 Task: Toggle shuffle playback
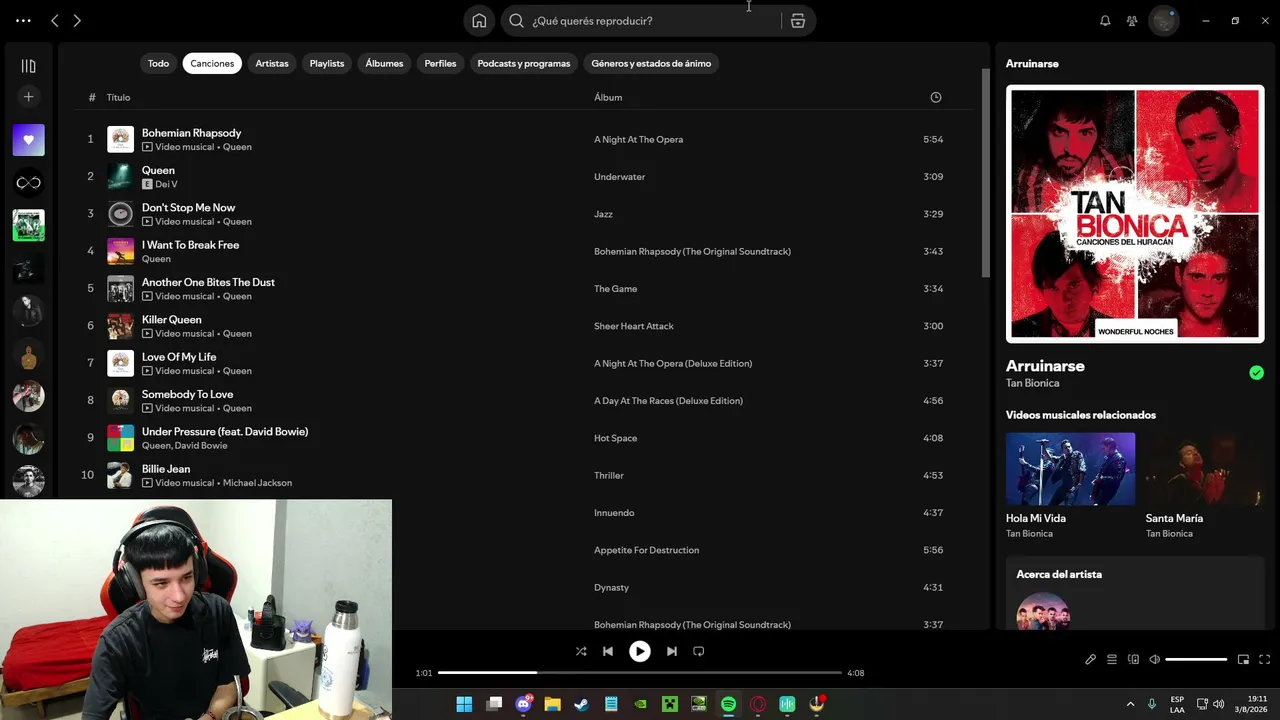click(x=581, y=651)
